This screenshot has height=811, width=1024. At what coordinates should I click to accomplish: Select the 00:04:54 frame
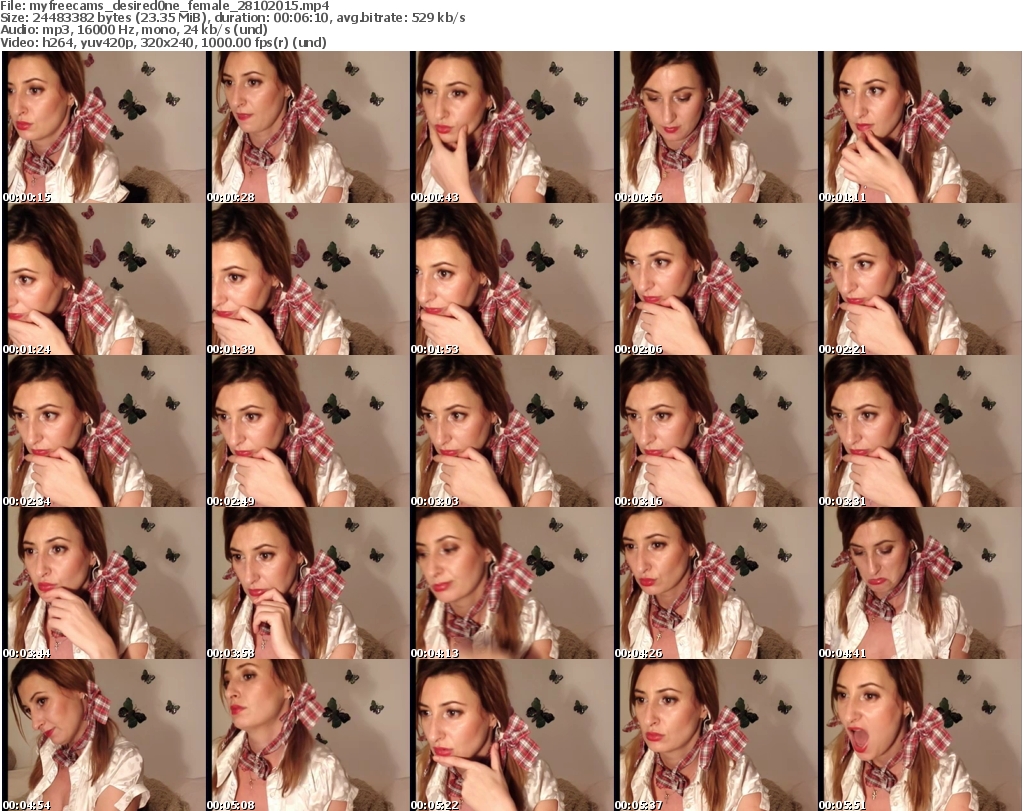point(103,735)
